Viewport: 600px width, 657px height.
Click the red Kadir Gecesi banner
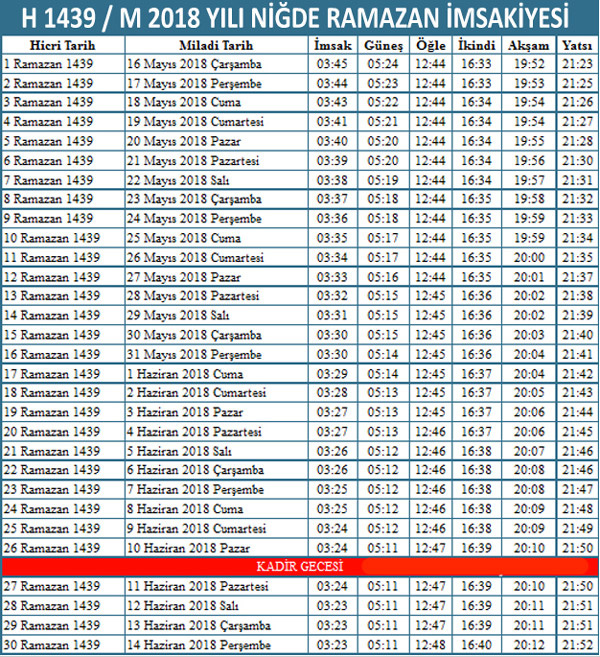pos(299,566)
